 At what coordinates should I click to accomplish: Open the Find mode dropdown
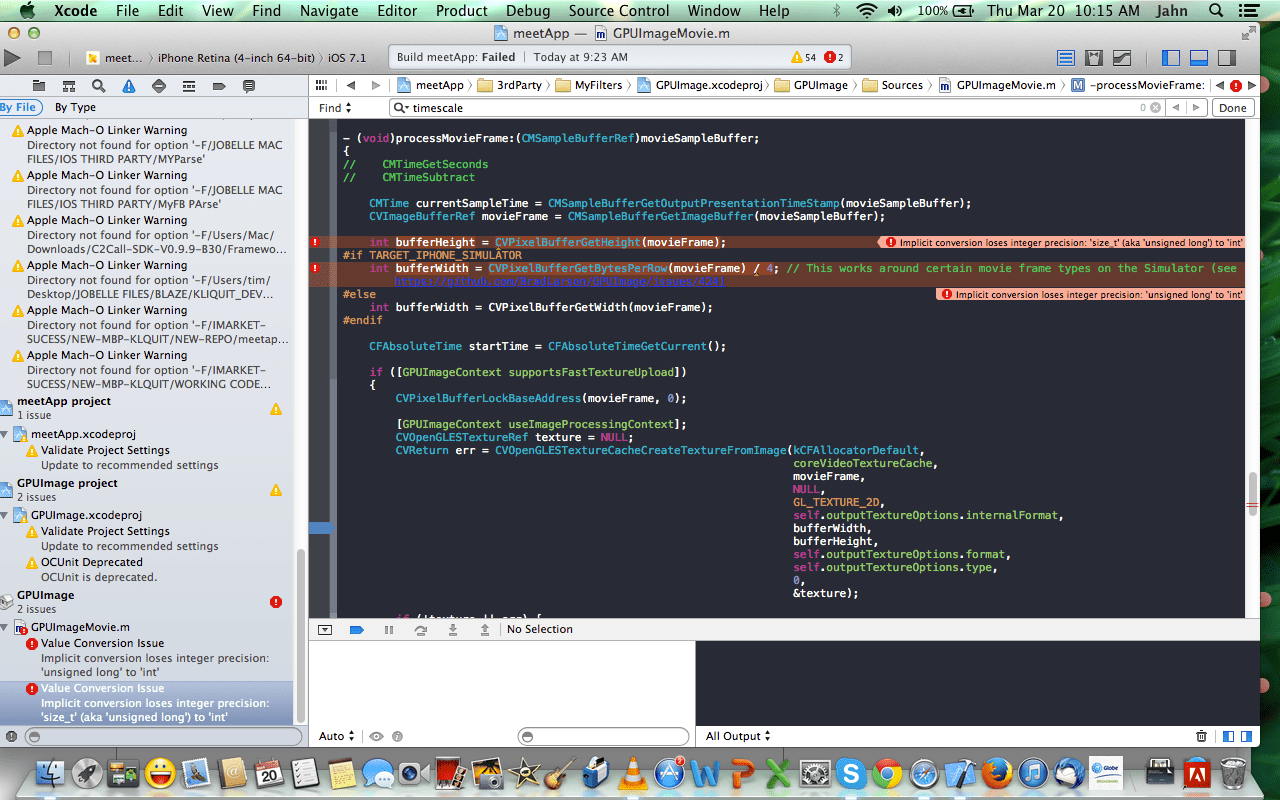[x=335, y=108]
